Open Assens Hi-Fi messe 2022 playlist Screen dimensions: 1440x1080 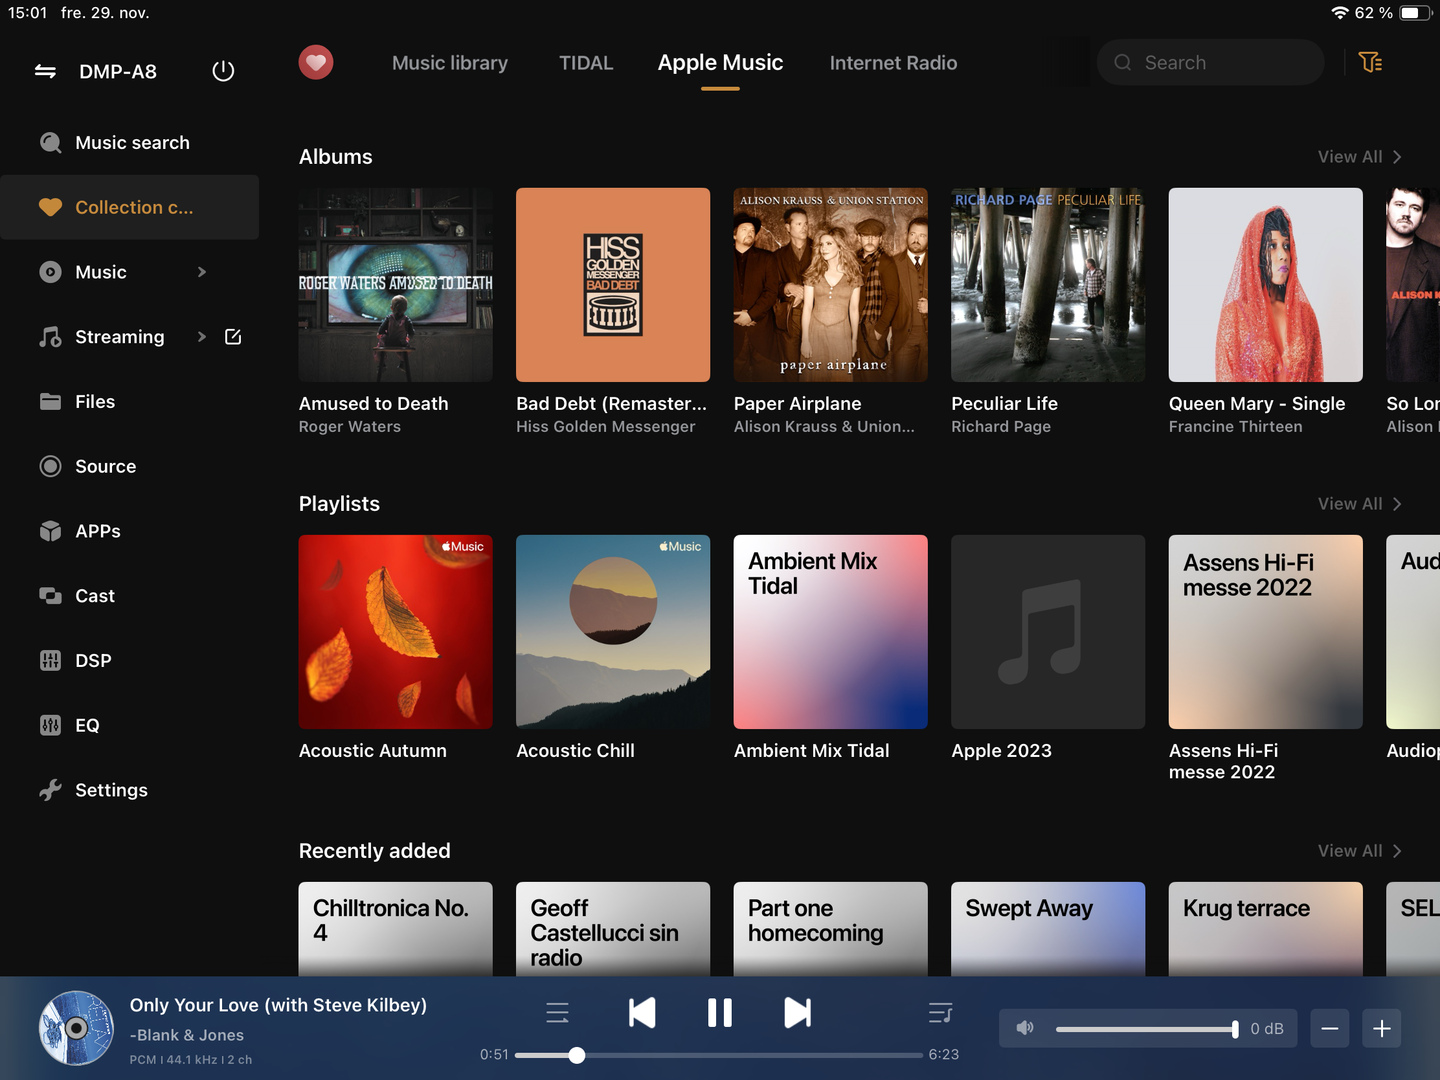tap(1266, 632)
